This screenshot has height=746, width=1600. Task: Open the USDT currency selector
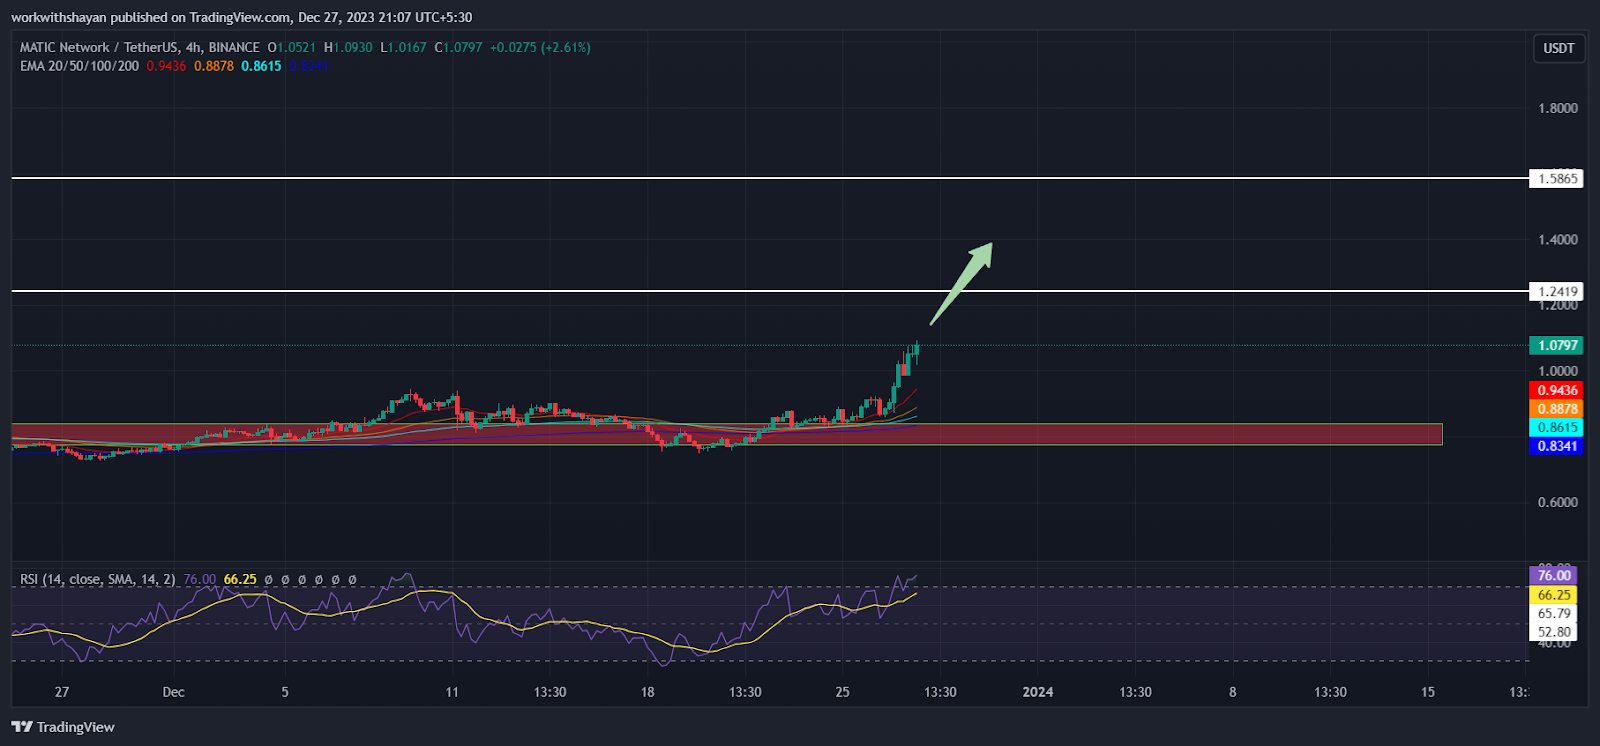coord(1559,48)
